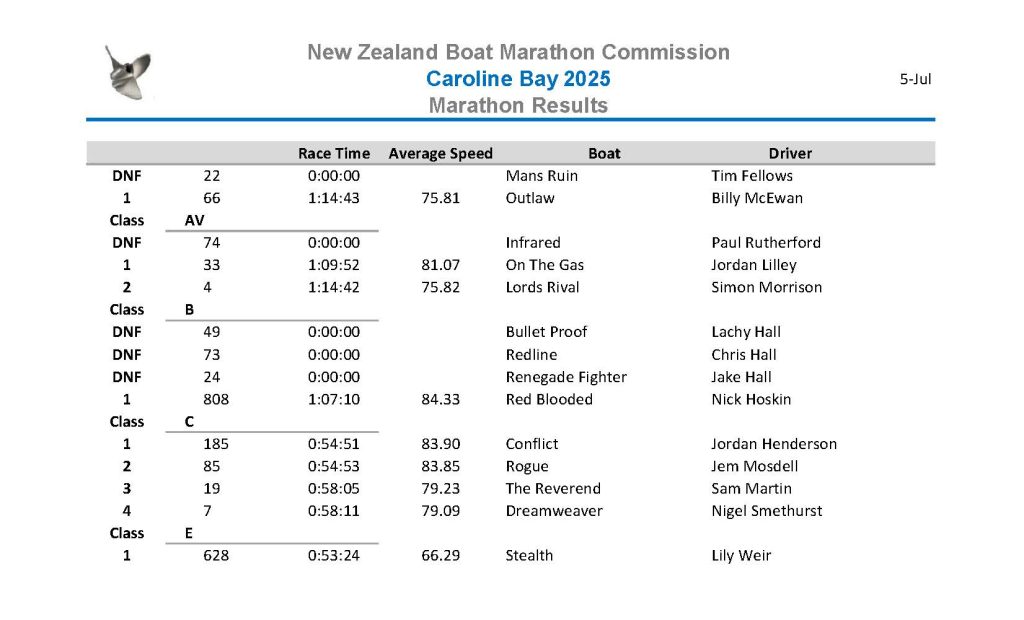Image resolution: width=1024 pixels, height=620 pixels.
Task: Click the Class AV section heading
Action: 157,220
